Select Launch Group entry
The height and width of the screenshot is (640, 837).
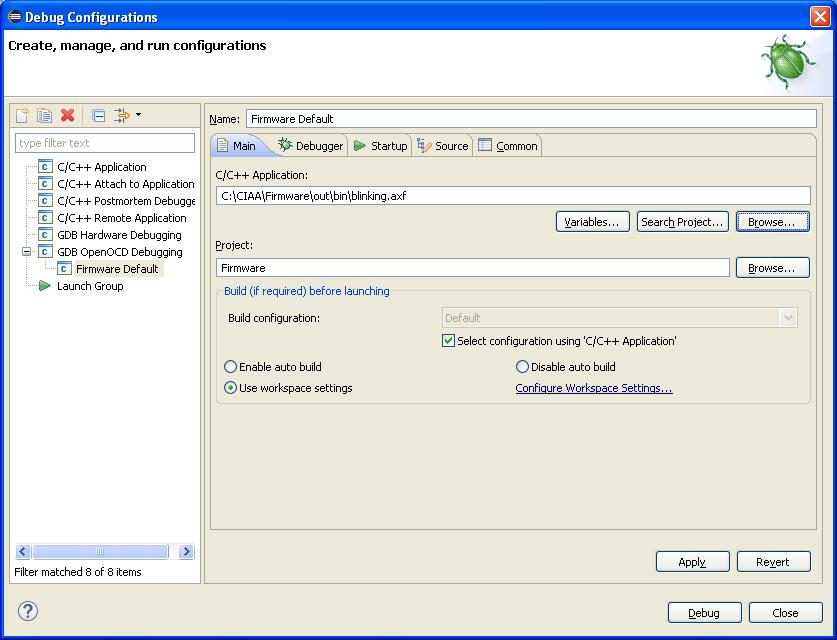click(90, 286)
